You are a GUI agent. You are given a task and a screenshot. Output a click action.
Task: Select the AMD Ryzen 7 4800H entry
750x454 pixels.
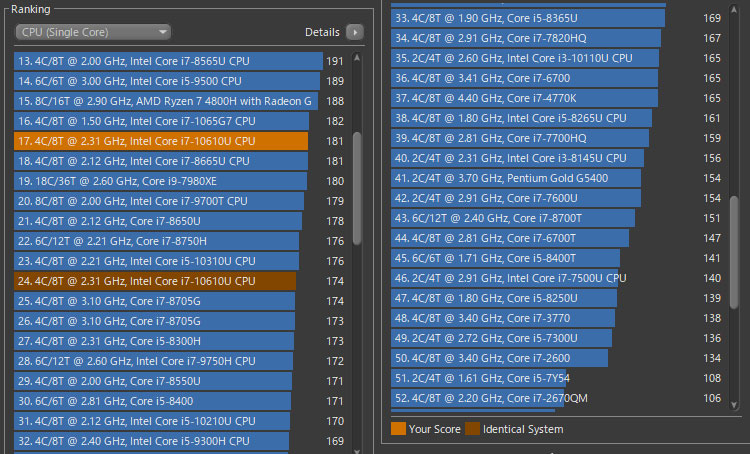[x=165, y=101]
